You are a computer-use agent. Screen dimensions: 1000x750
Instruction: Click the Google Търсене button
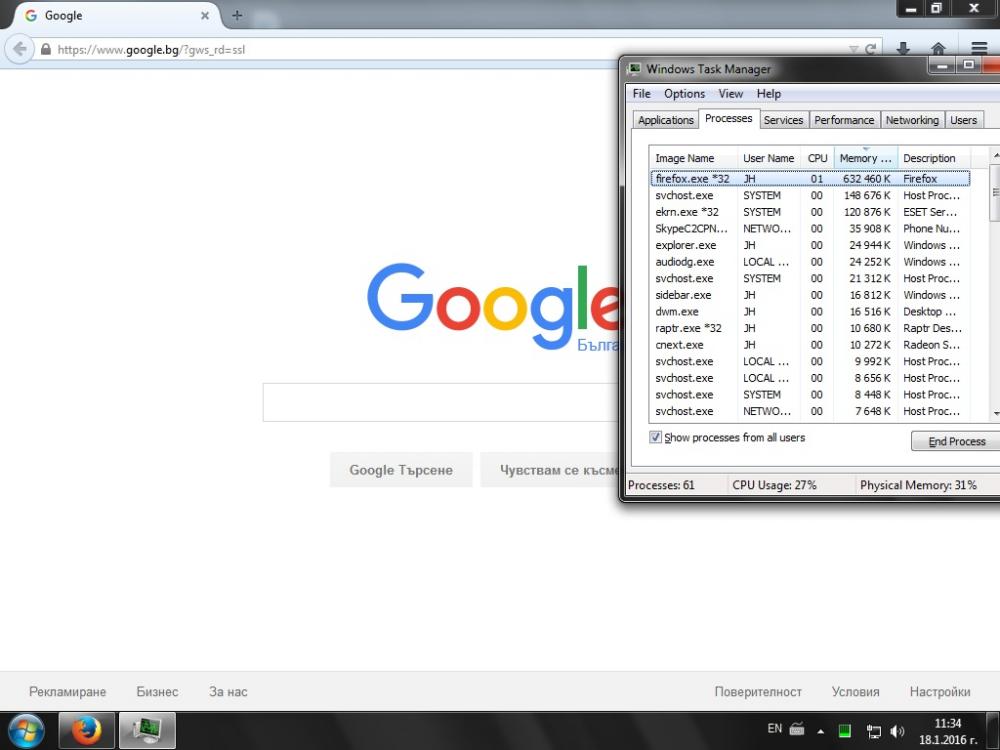[401, 470]
